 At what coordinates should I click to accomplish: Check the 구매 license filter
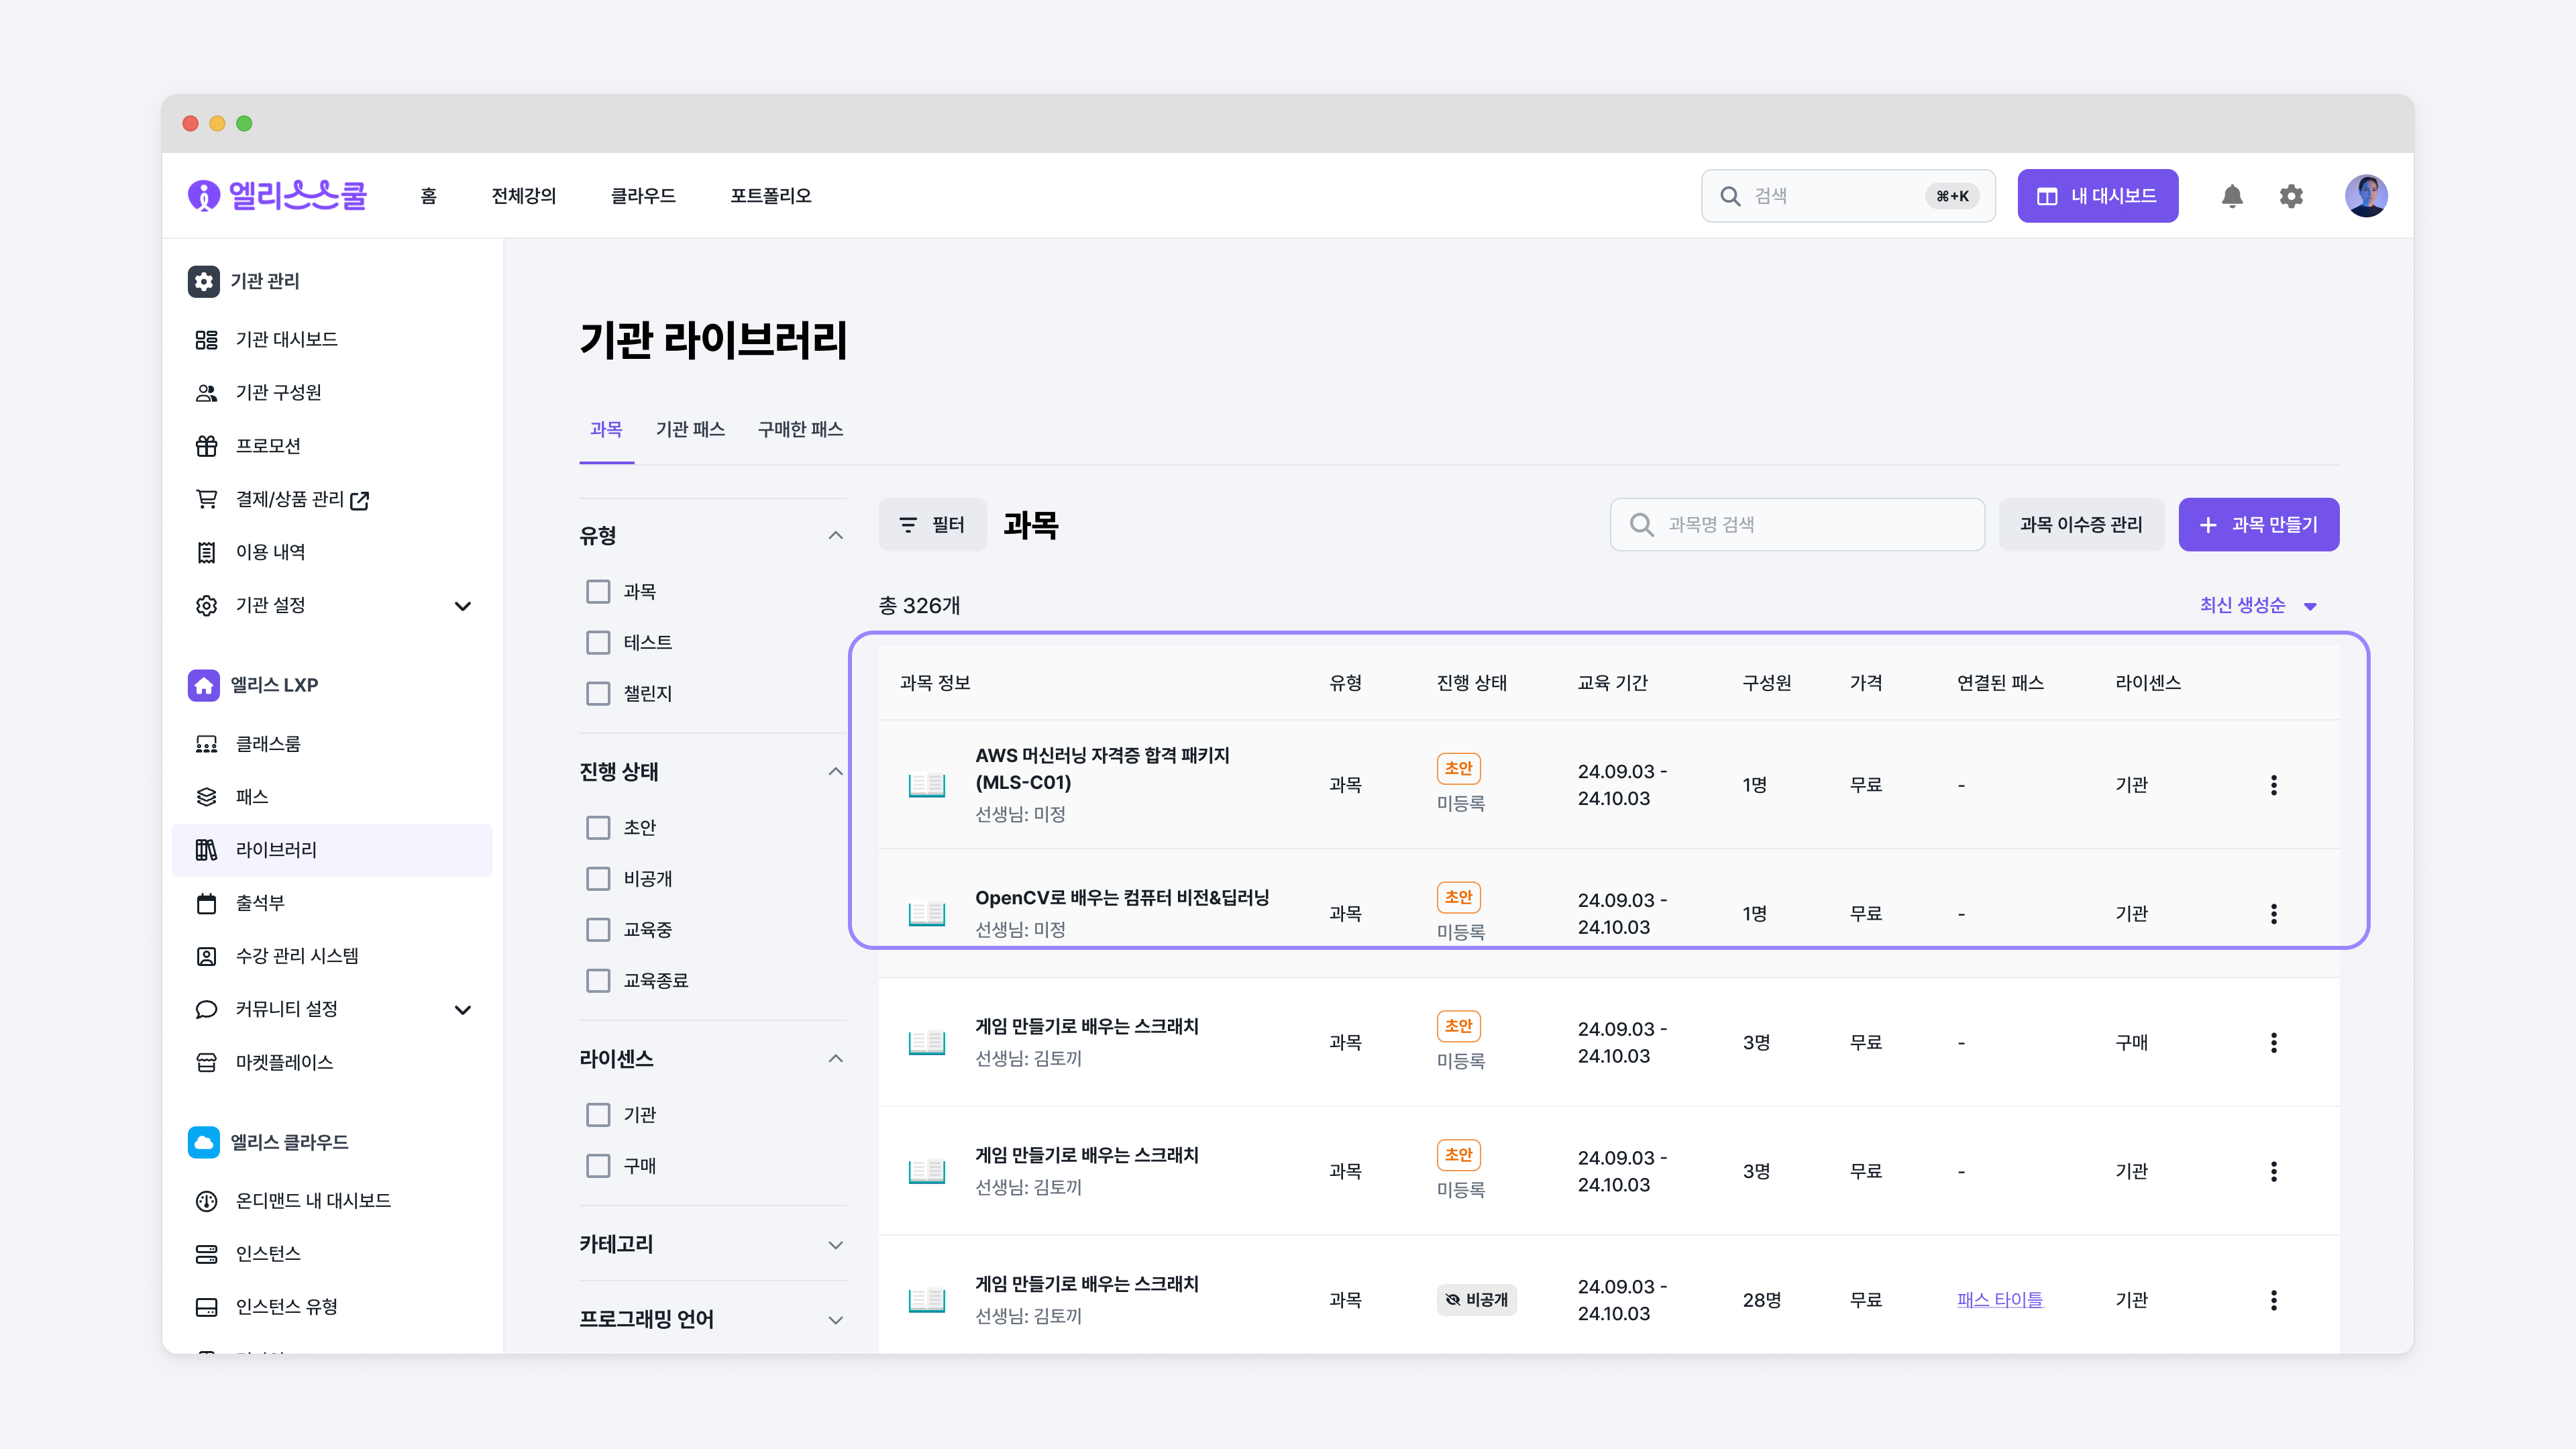point(598,1166)
